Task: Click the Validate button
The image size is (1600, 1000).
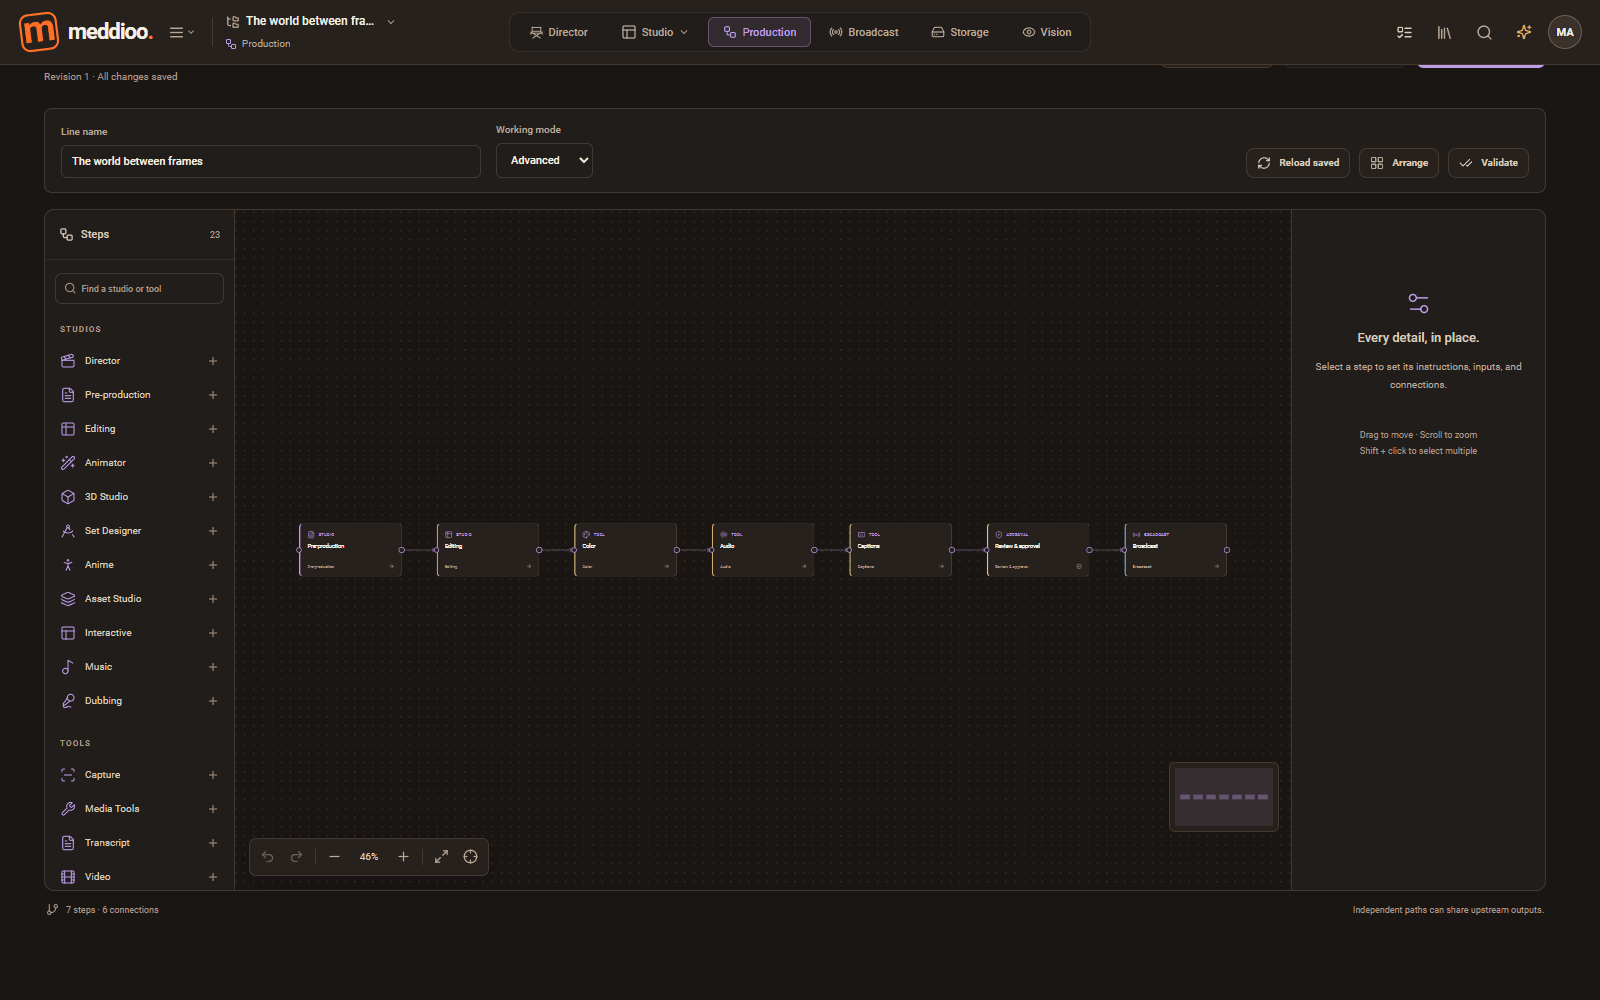Action: (1488, 163)
